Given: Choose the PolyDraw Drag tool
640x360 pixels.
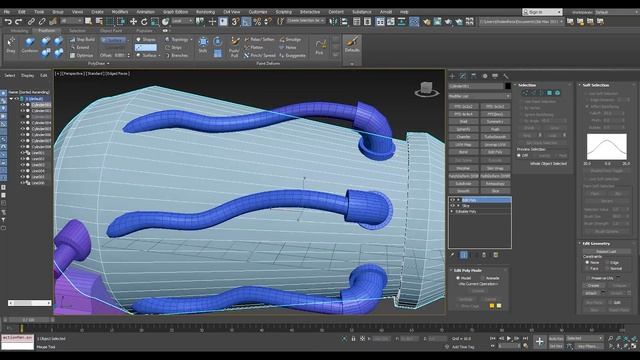Looking at the screenshot, I should tap(11, 44).
